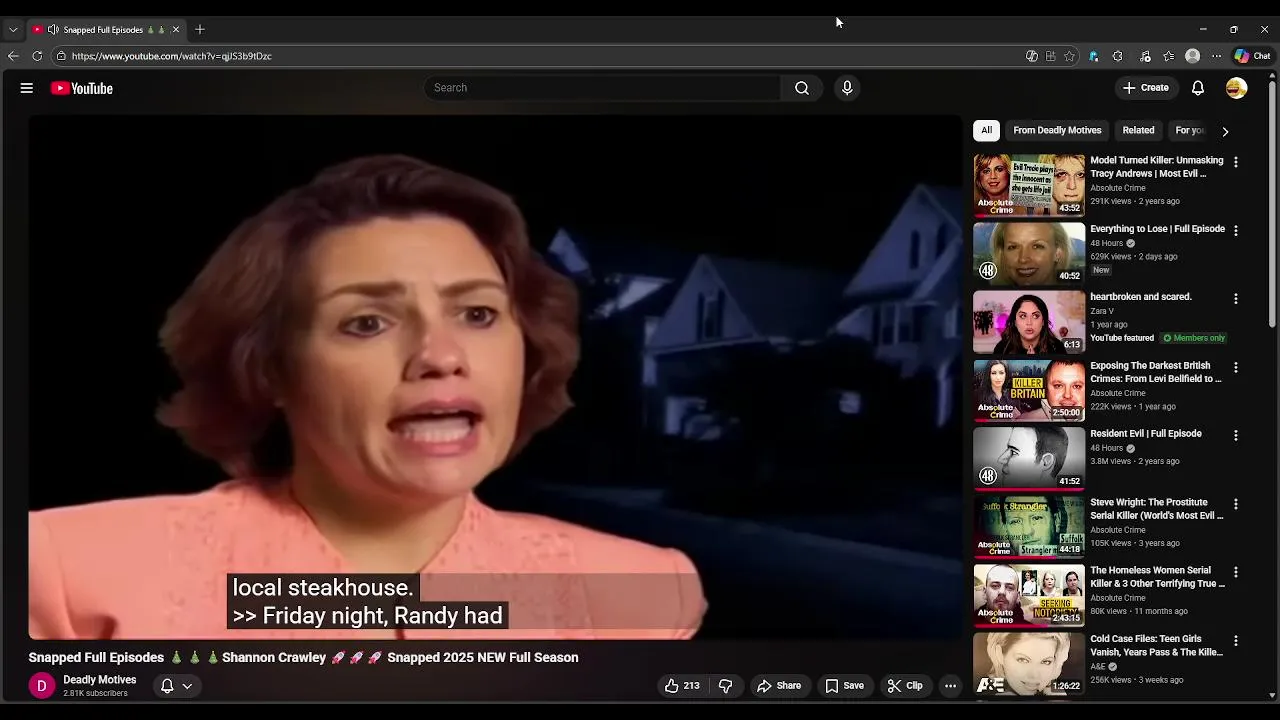Open YouTube notifications bell
Viewport: 1280px width, 720px height.
(x=1198, y=88)
